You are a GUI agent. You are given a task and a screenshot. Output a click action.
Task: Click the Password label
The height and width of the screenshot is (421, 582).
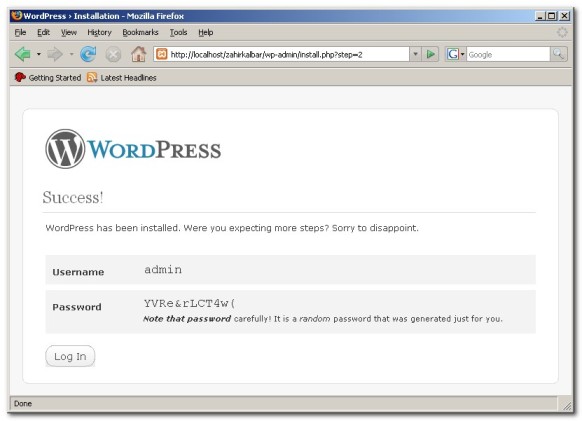(x=77, y=307)
